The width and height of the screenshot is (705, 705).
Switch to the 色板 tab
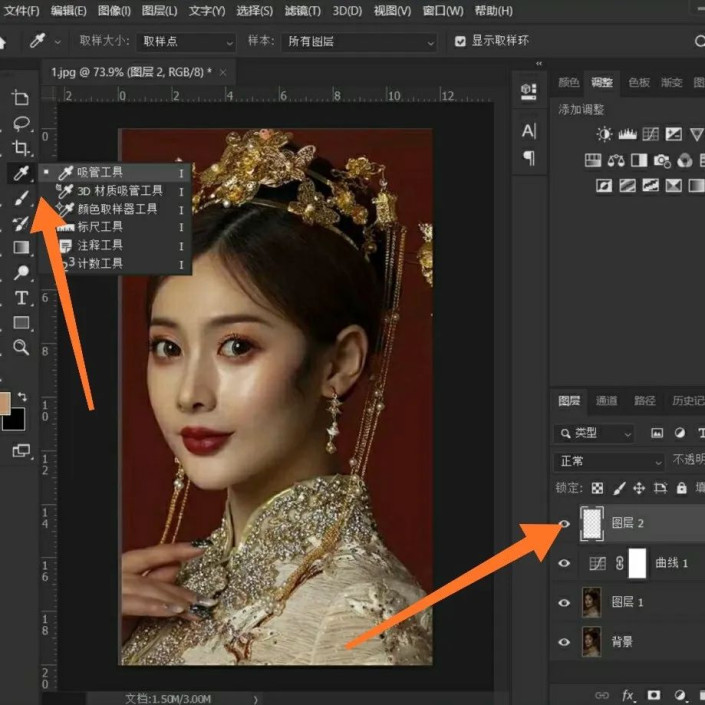[639, 82]
